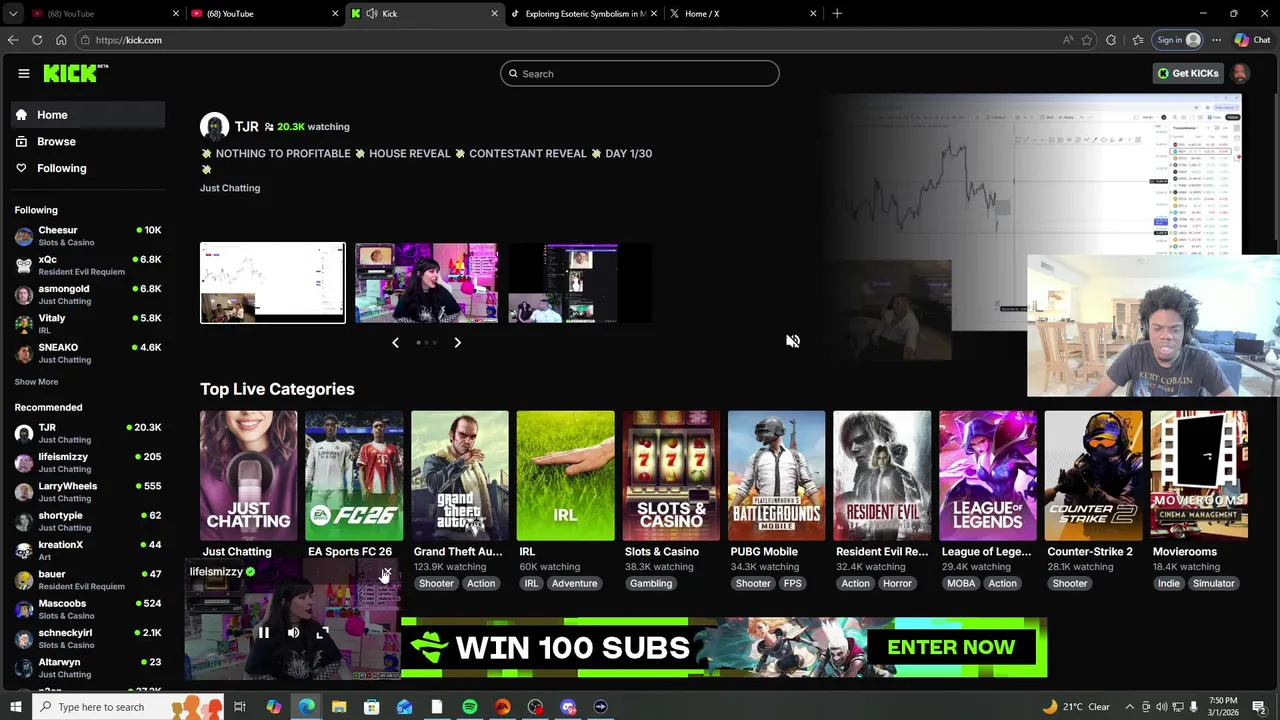Open Spotify from Windows taskbar
This screenshot has height=720, width=1280.
(x=470, y=707)
